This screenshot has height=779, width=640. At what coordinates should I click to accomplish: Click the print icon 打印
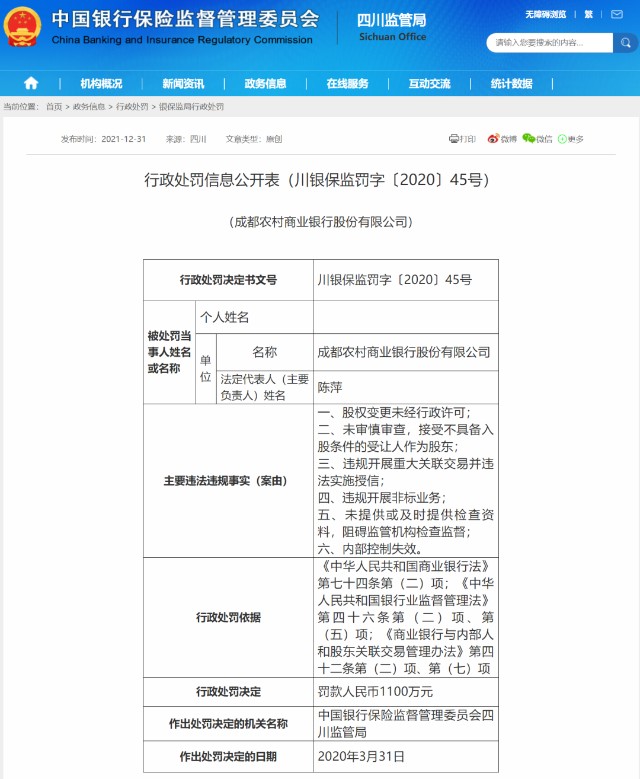[462, 139]
